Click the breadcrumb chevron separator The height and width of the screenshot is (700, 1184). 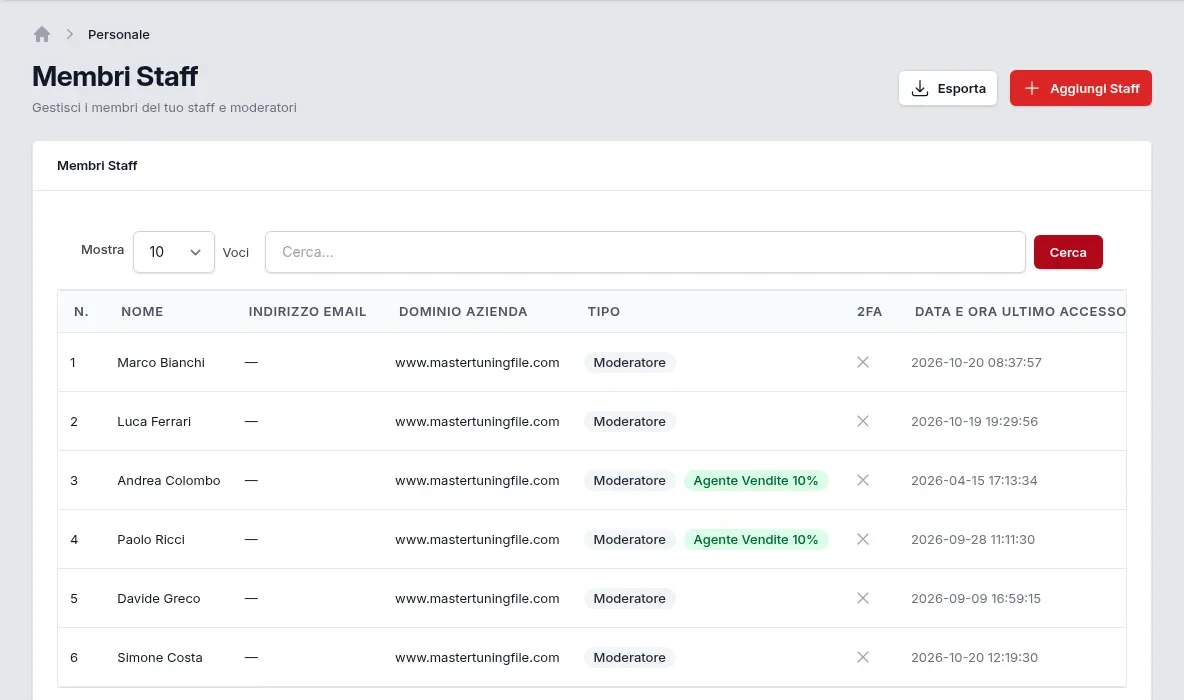[69, 34]
